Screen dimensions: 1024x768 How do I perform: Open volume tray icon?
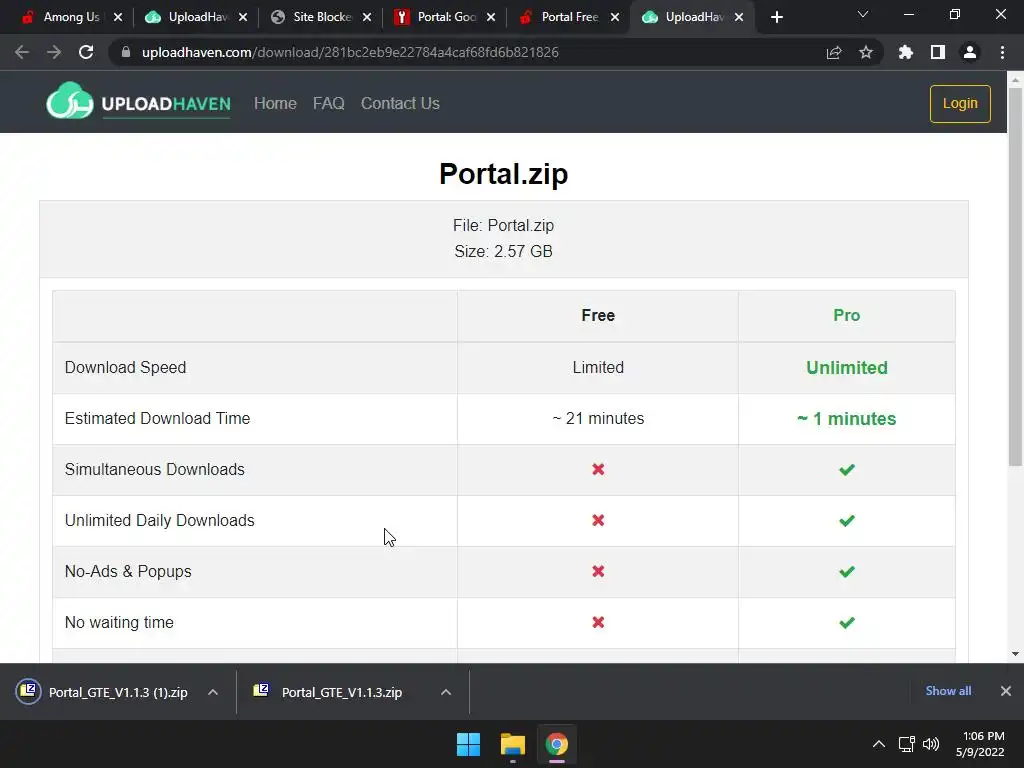[931, 744]
